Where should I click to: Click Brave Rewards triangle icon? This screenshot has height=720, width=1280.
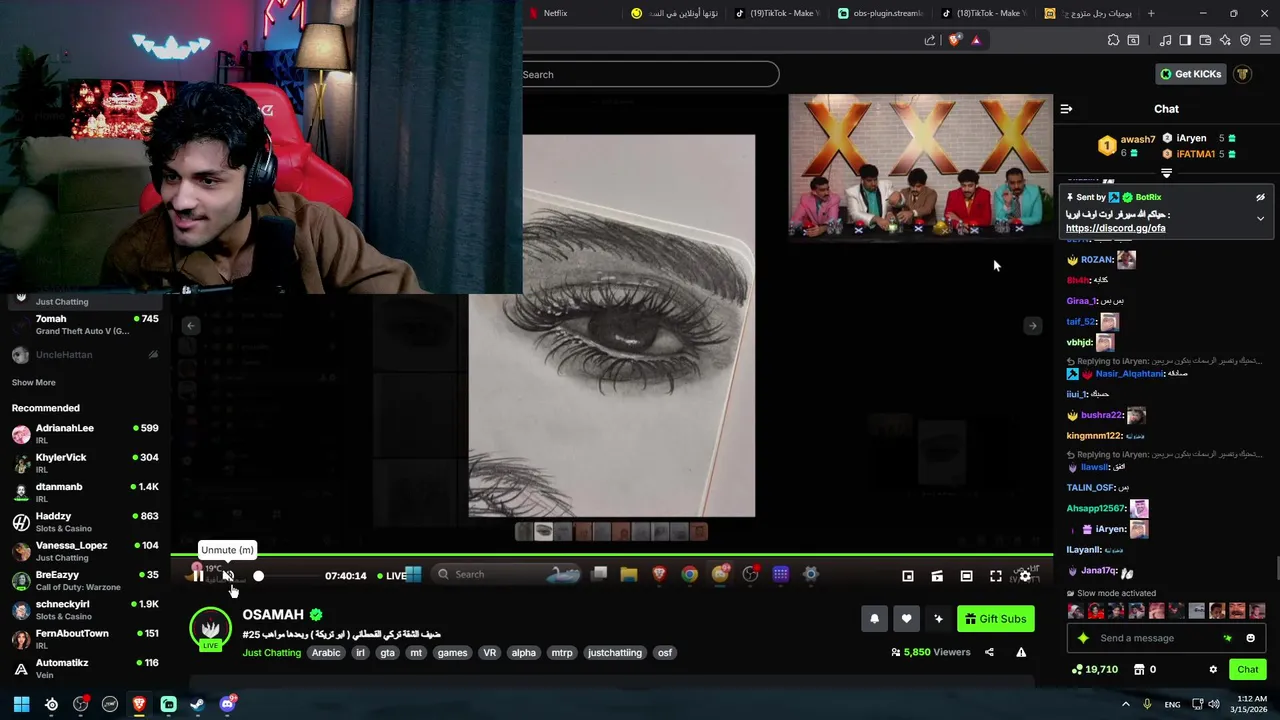pyautogui.click(x=977, y=40)
